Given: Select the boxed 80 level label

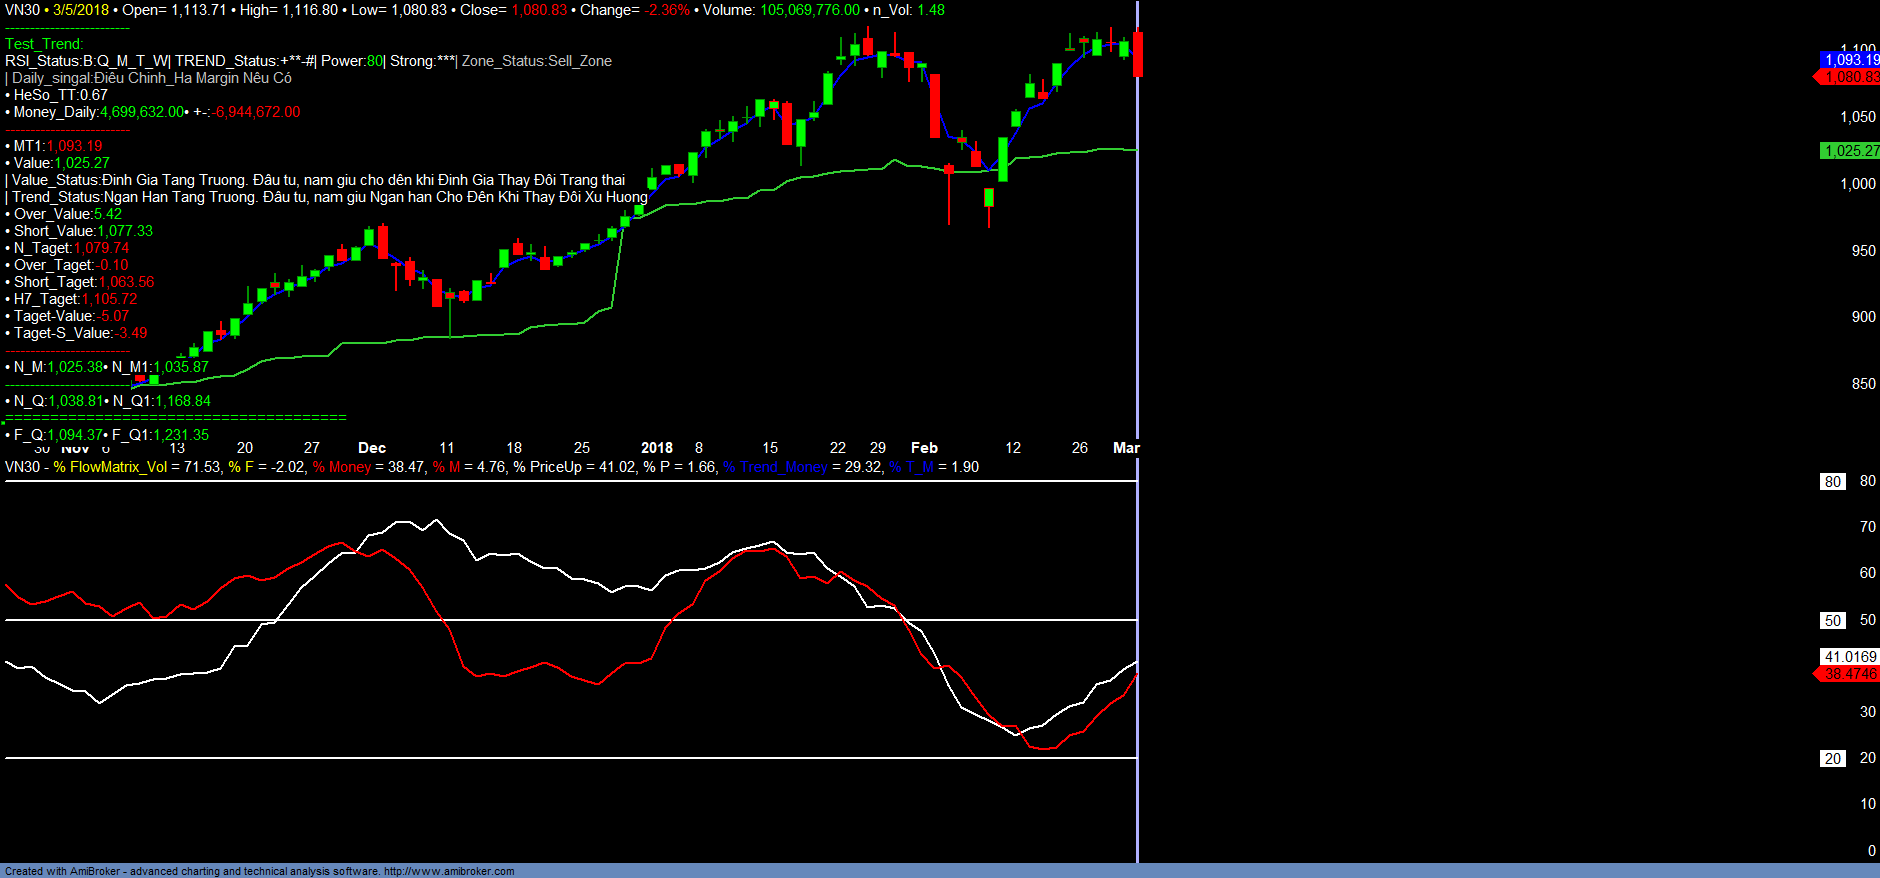Looking at the screenshot, I should pos(1832,482).
